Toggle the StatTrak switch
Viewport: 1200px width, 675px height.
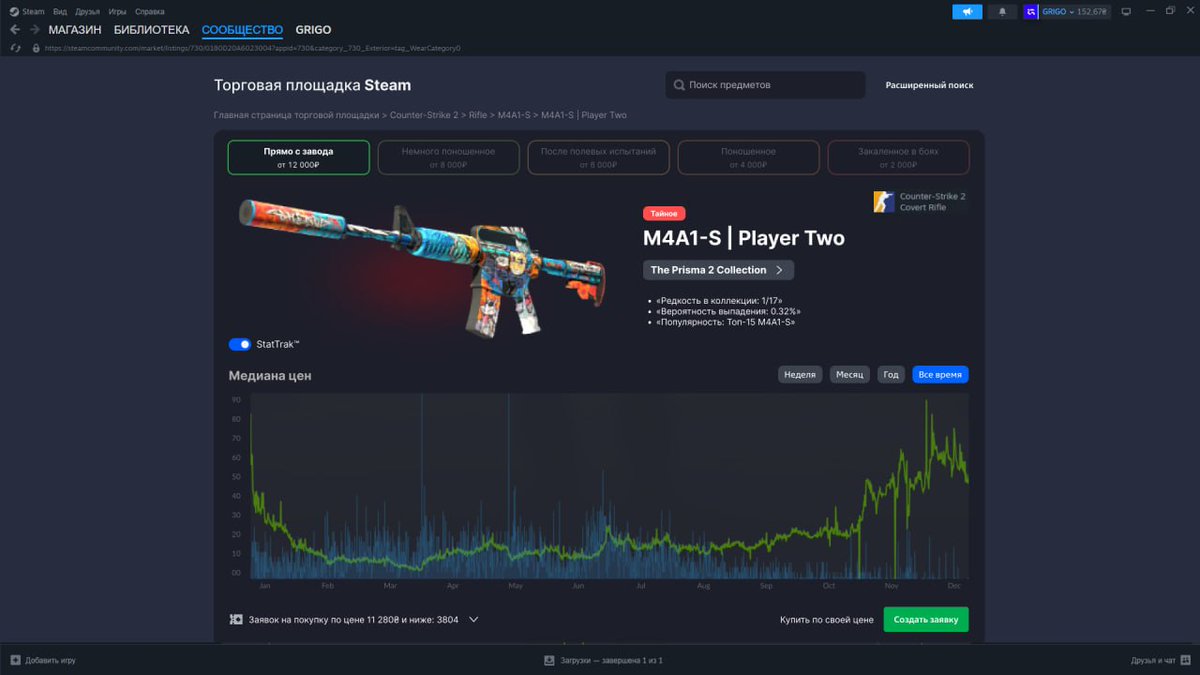[240, 344]
